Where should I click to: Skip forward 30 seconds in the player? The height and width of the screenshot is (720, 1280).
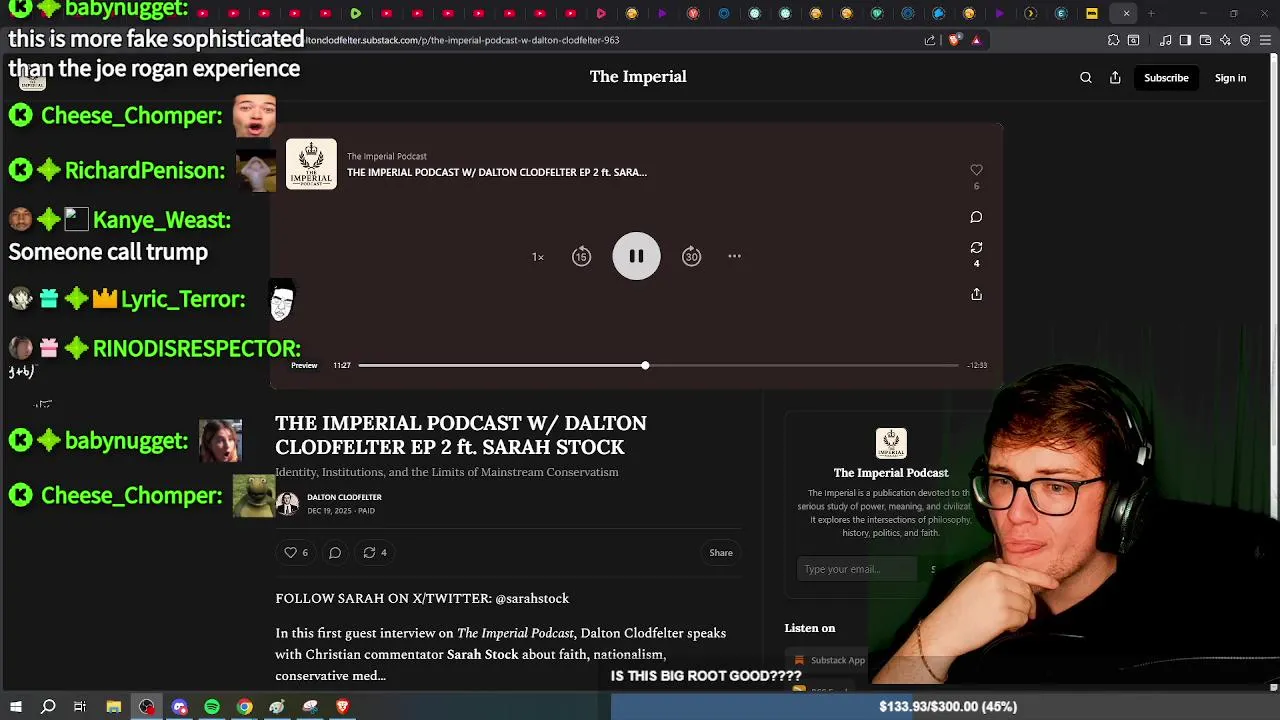pyautogui.click(x=691, y=257)
